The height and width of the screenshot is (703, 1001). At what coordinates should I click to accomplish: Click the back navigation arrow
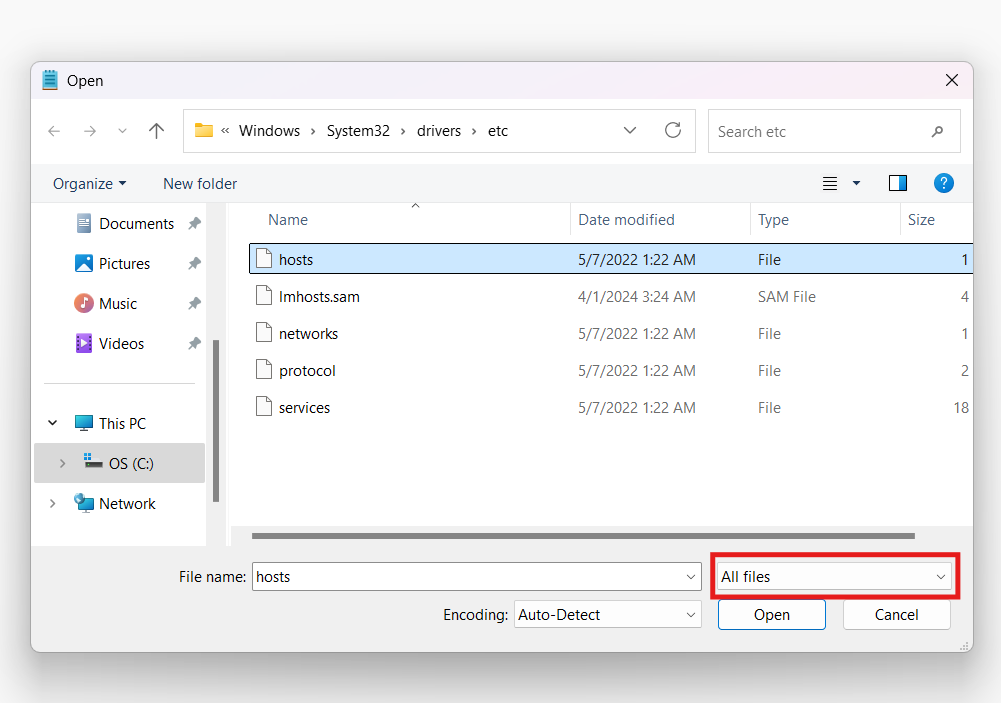(x=54, y=131)
